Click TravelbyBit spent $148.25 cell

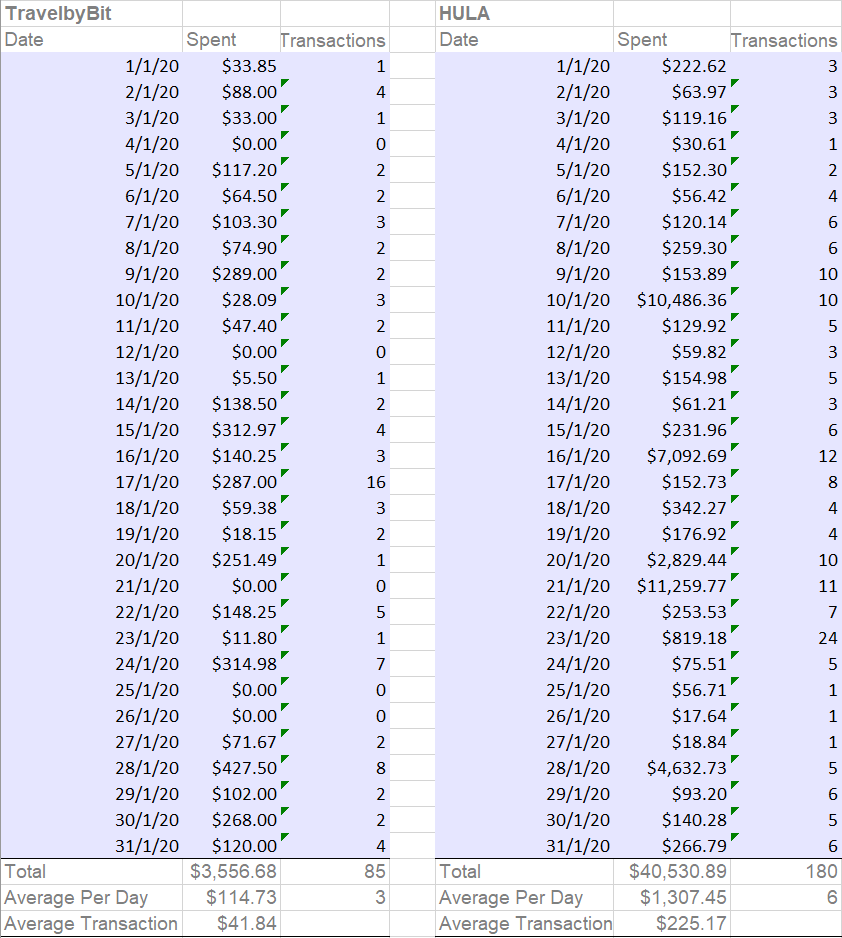(231, 612)
